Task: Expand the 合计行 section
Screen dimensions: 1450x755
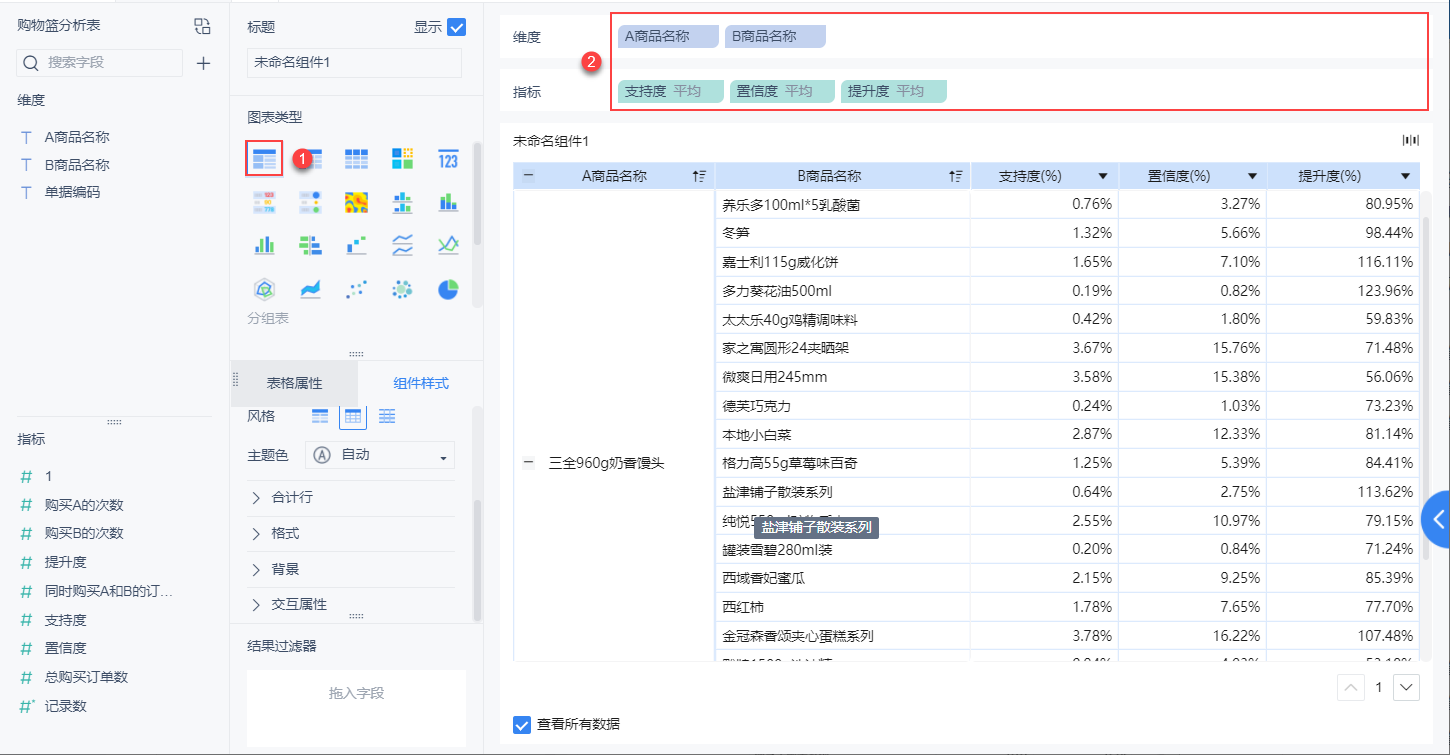Action: pyautogui.click(x=351, y=497)
